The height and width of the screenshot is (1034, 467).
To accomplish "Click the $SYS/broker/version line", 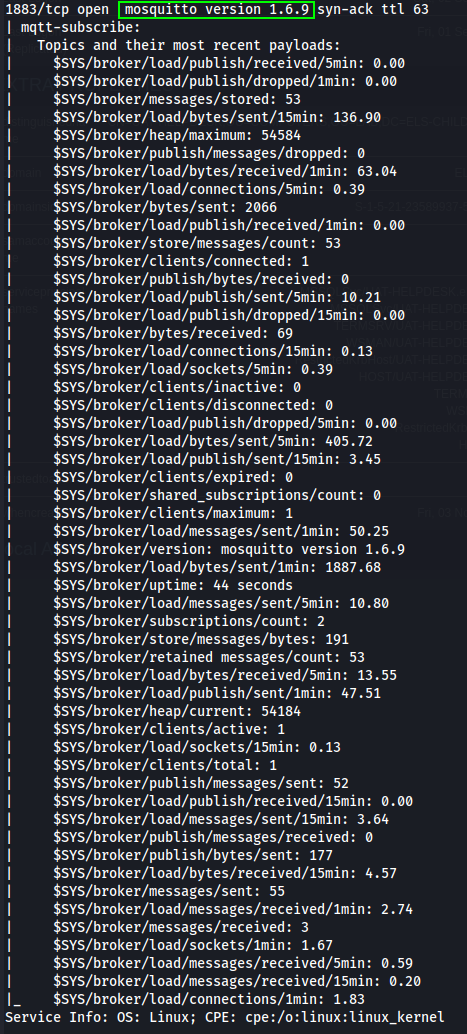I will pyautogui.click(x=229, y=549).
